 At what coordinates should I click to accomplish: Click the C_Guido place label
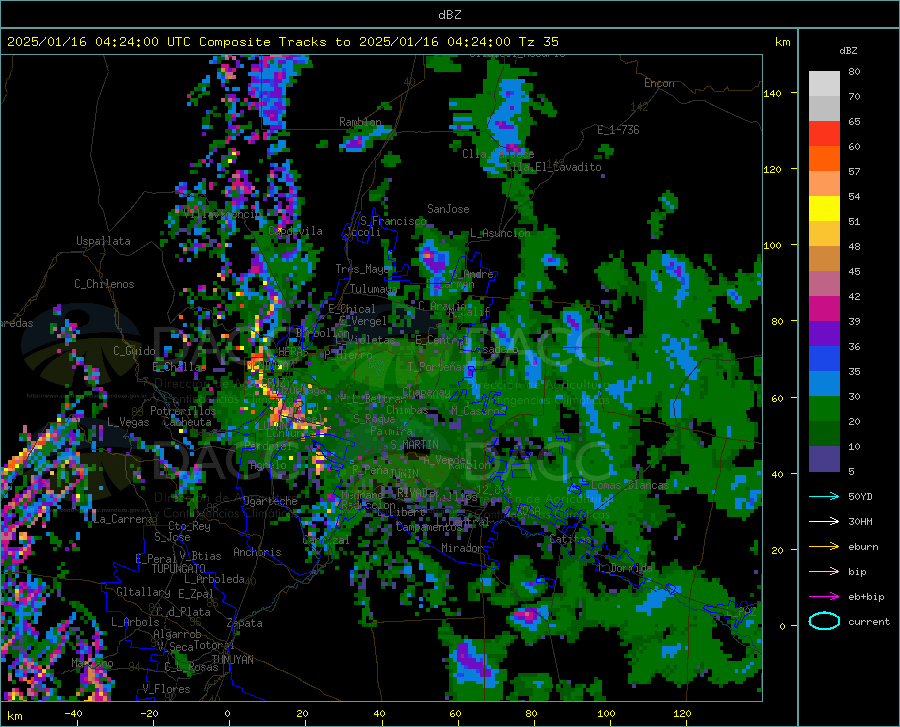coord(134,351)
